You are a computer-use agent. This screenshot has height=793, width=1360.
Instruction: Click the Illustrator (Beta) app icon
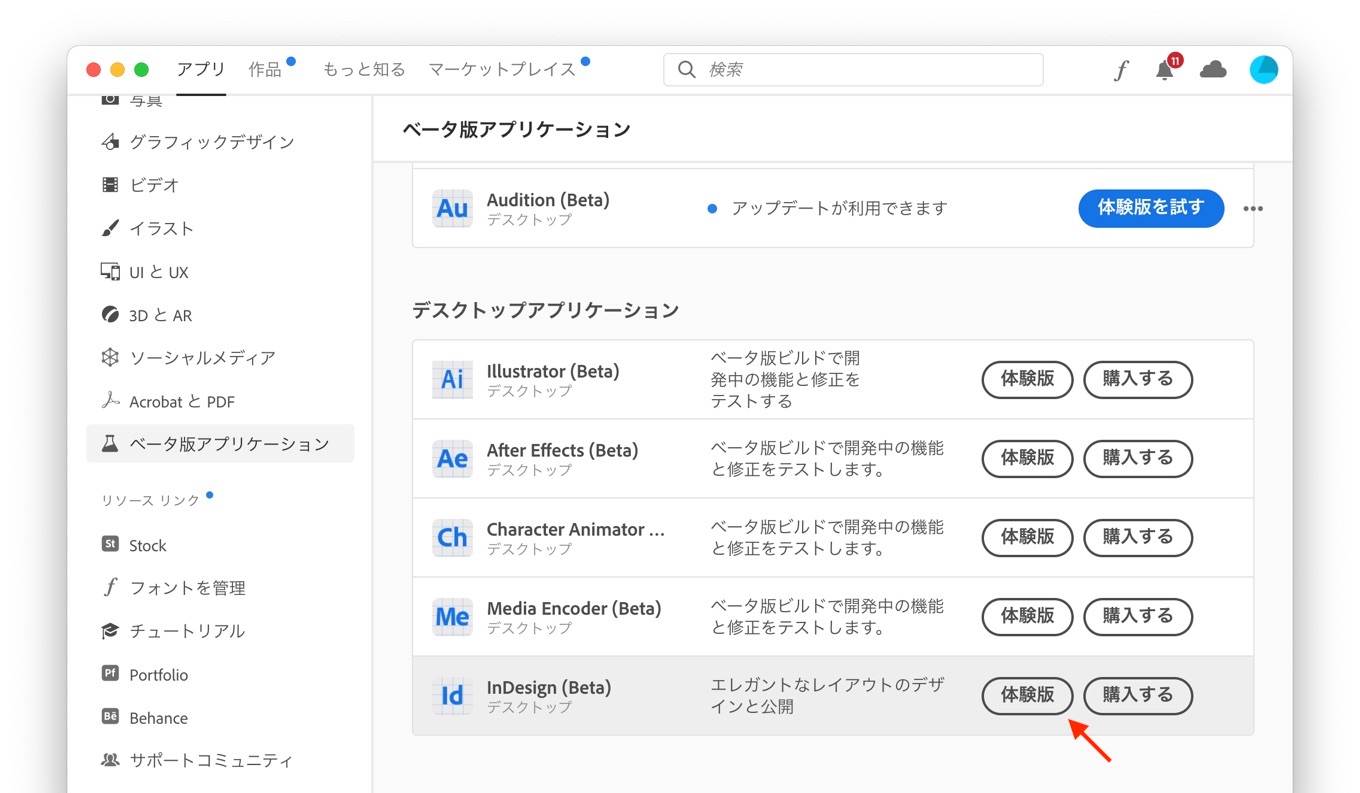pos(452,379)
